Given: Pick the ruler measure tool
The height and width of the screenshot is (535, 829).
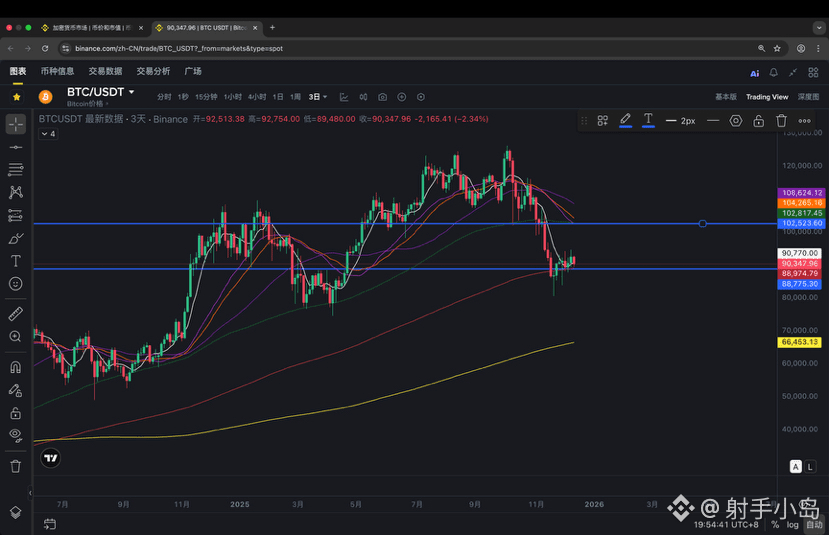Looking at the screenshot, I should tap(16, 313).
